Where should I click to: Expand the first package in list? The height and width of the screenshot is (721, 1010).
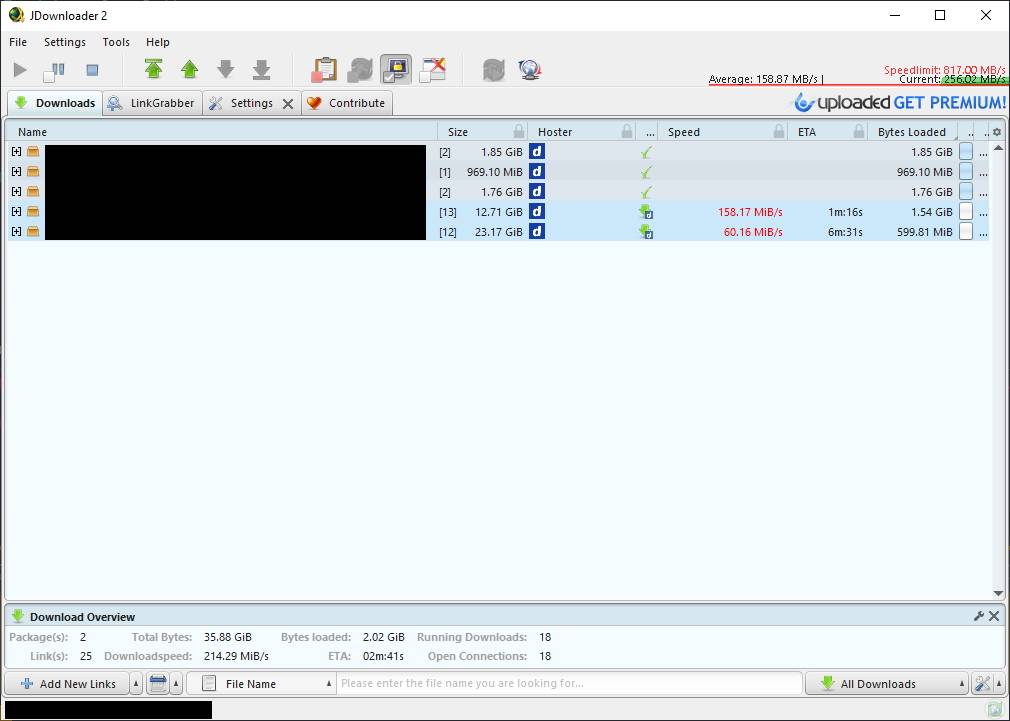click(16, 152)
